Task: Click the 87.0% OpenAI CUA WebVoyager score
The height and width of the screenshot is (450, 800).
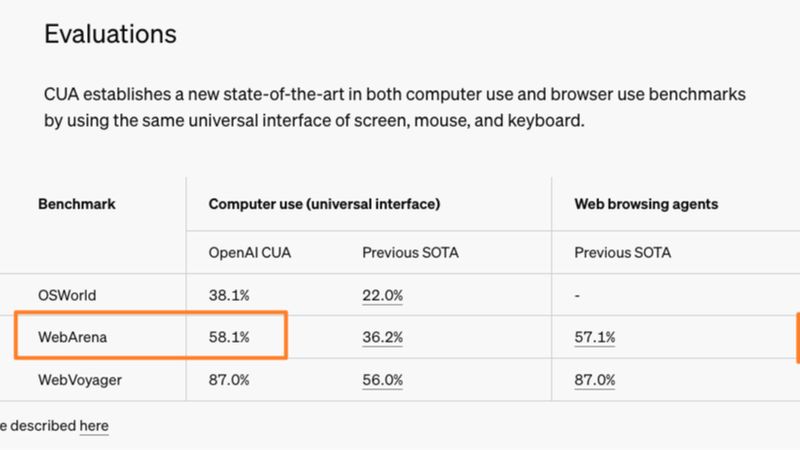Action: [229, 380]
